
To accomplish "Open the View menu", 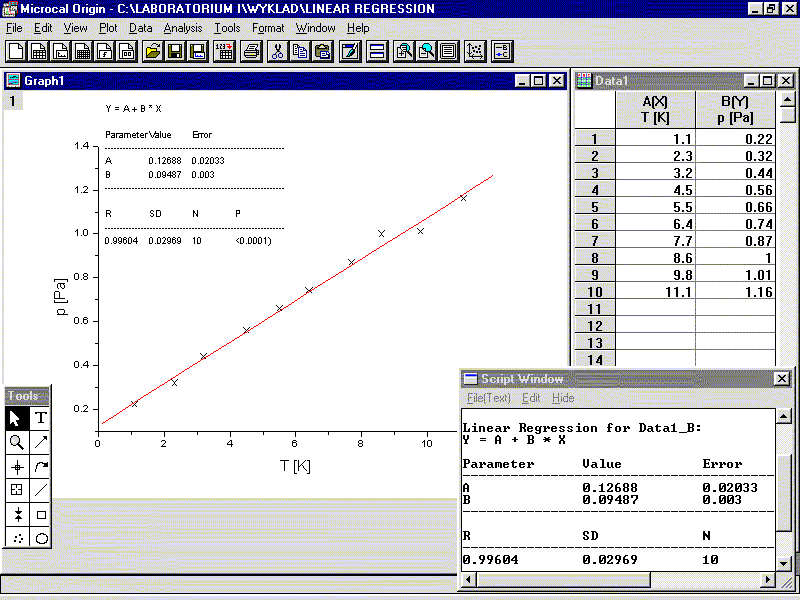I will coord(76,28).
